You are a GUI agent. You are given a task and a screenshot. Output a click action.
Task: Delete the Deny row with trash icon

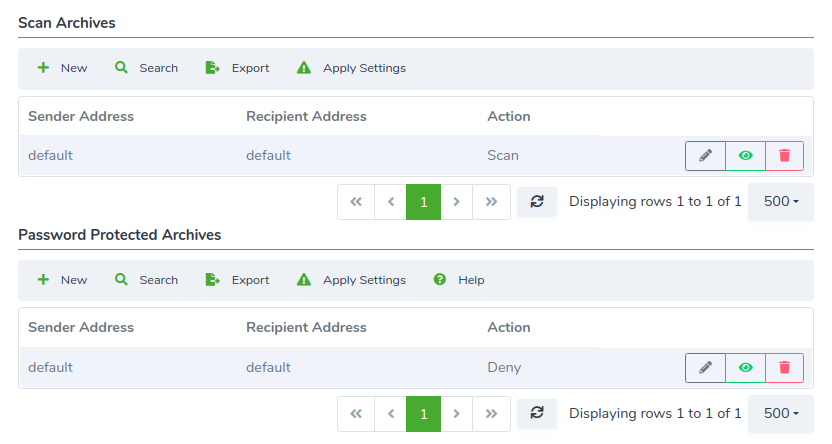tap(784, 368)
